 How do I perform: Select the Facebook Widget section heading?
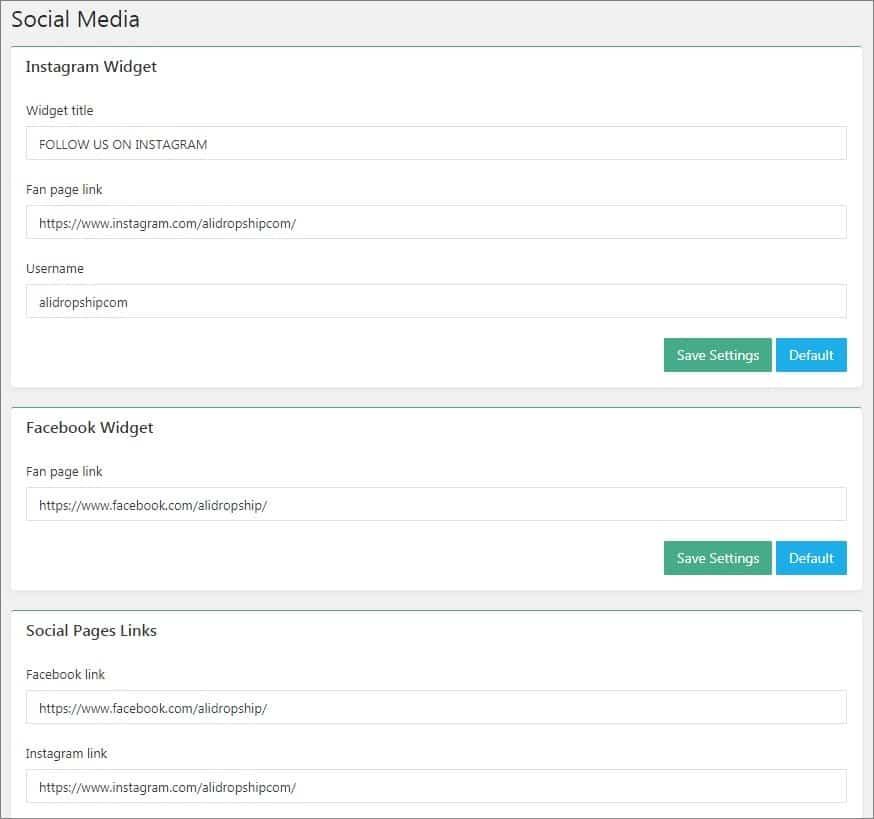(89, 428)
